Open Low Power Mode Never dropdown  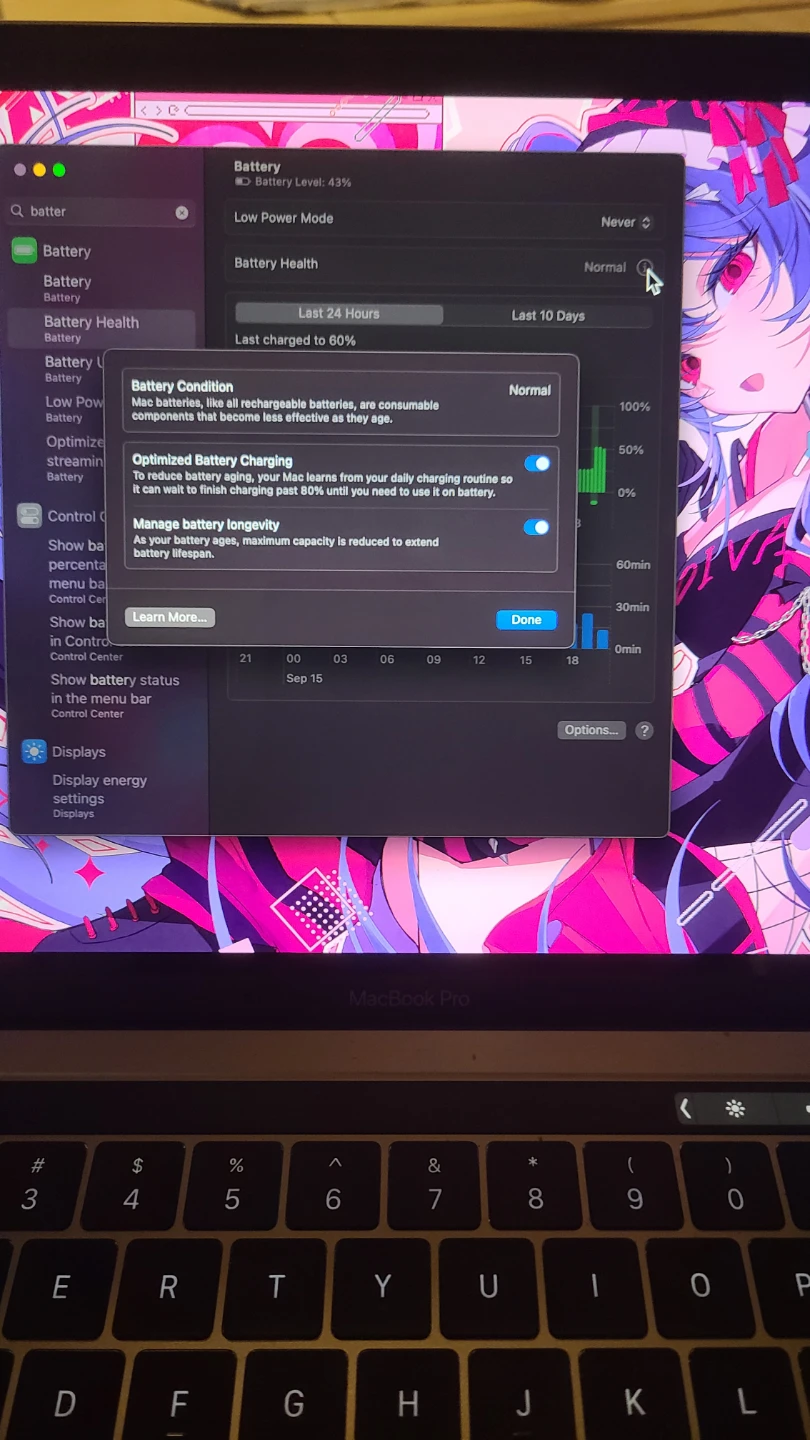click(x=626, y=222)
